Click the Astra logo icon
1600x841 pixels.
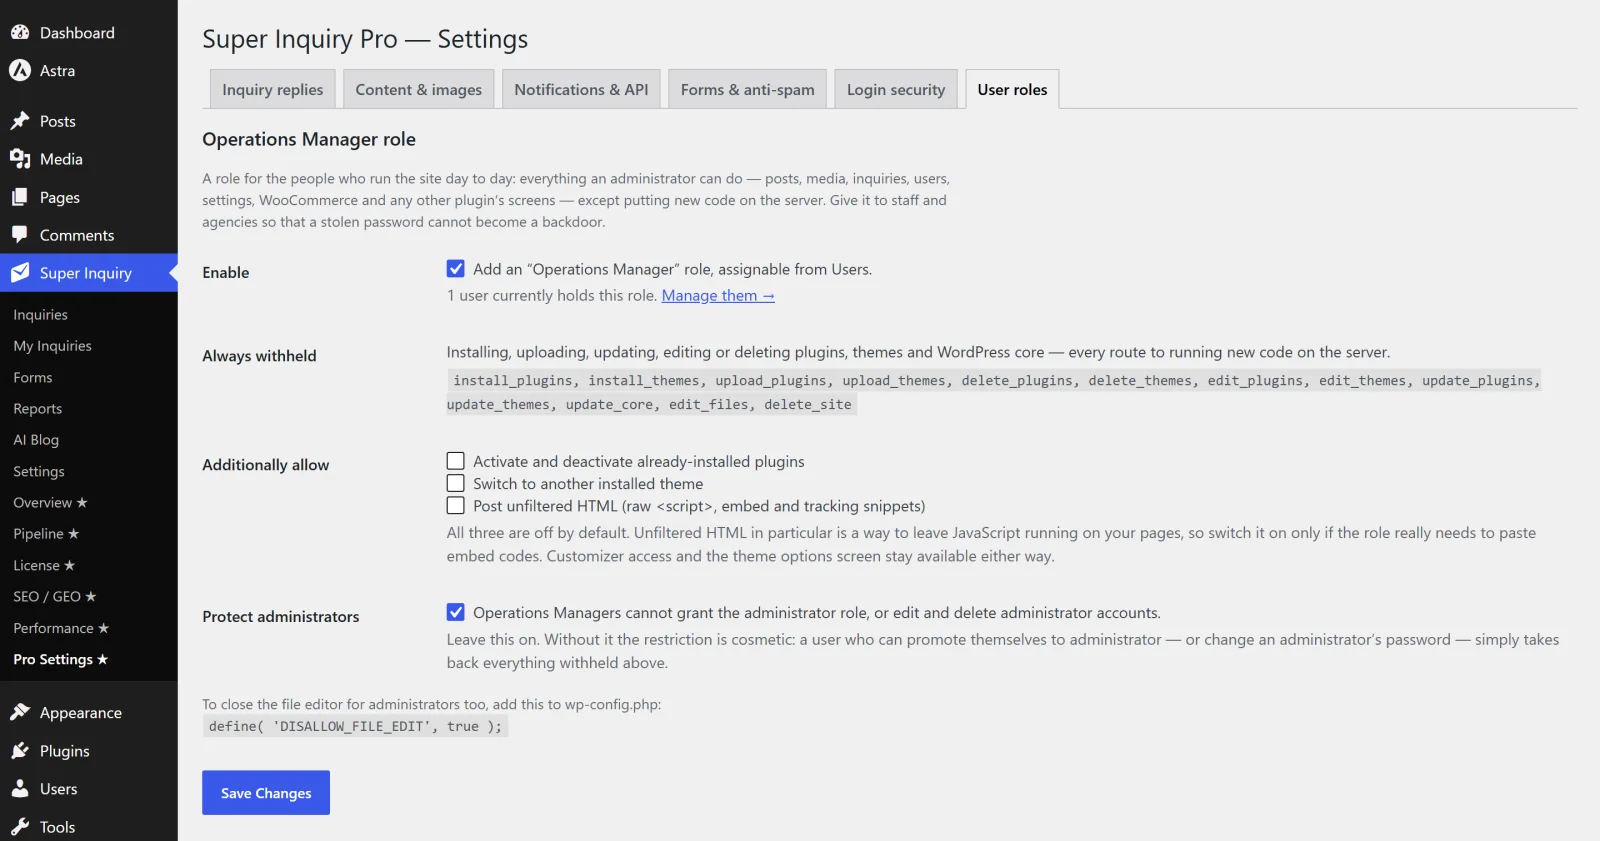(20, 71)
